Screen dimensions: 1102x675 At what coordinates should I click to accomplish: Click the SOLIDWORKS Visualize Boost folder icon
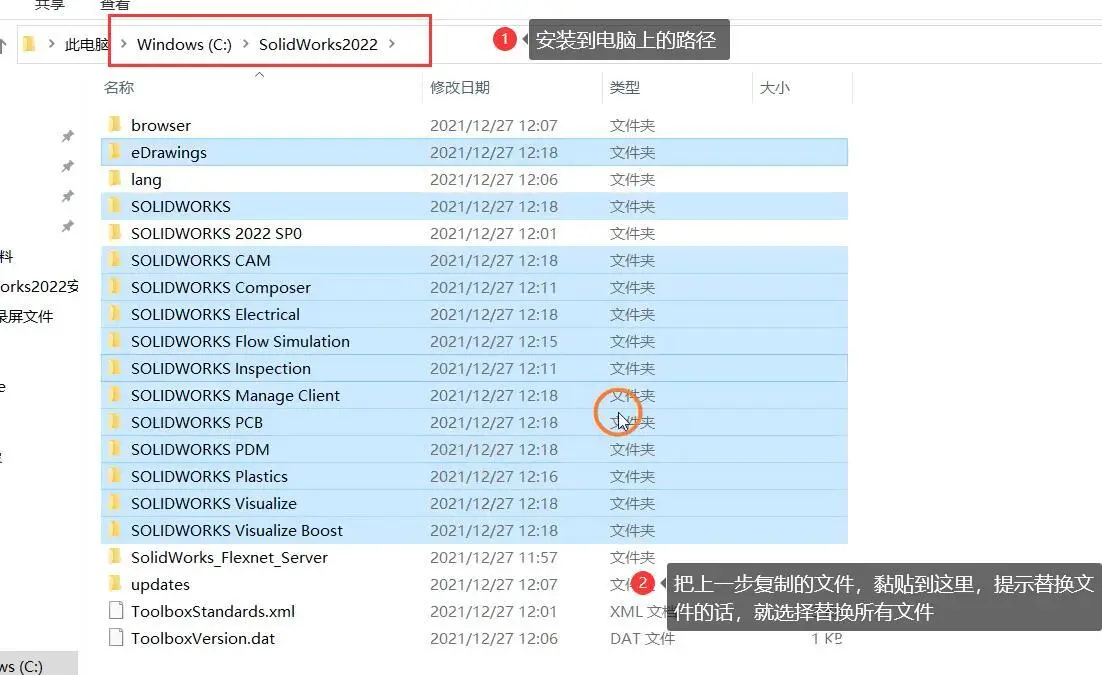115,530
